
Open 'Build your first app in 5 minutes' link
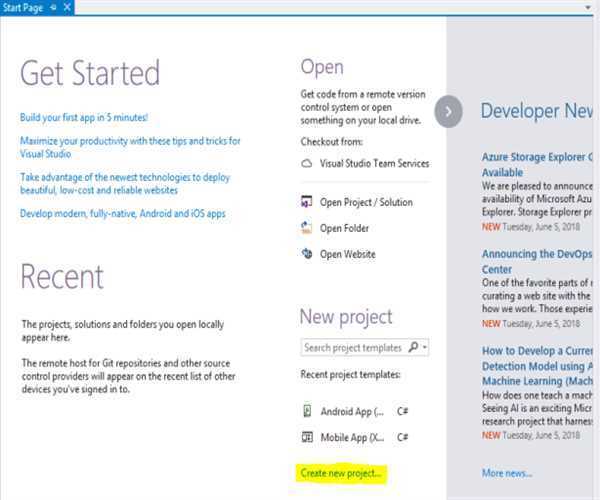coord(84,117)
